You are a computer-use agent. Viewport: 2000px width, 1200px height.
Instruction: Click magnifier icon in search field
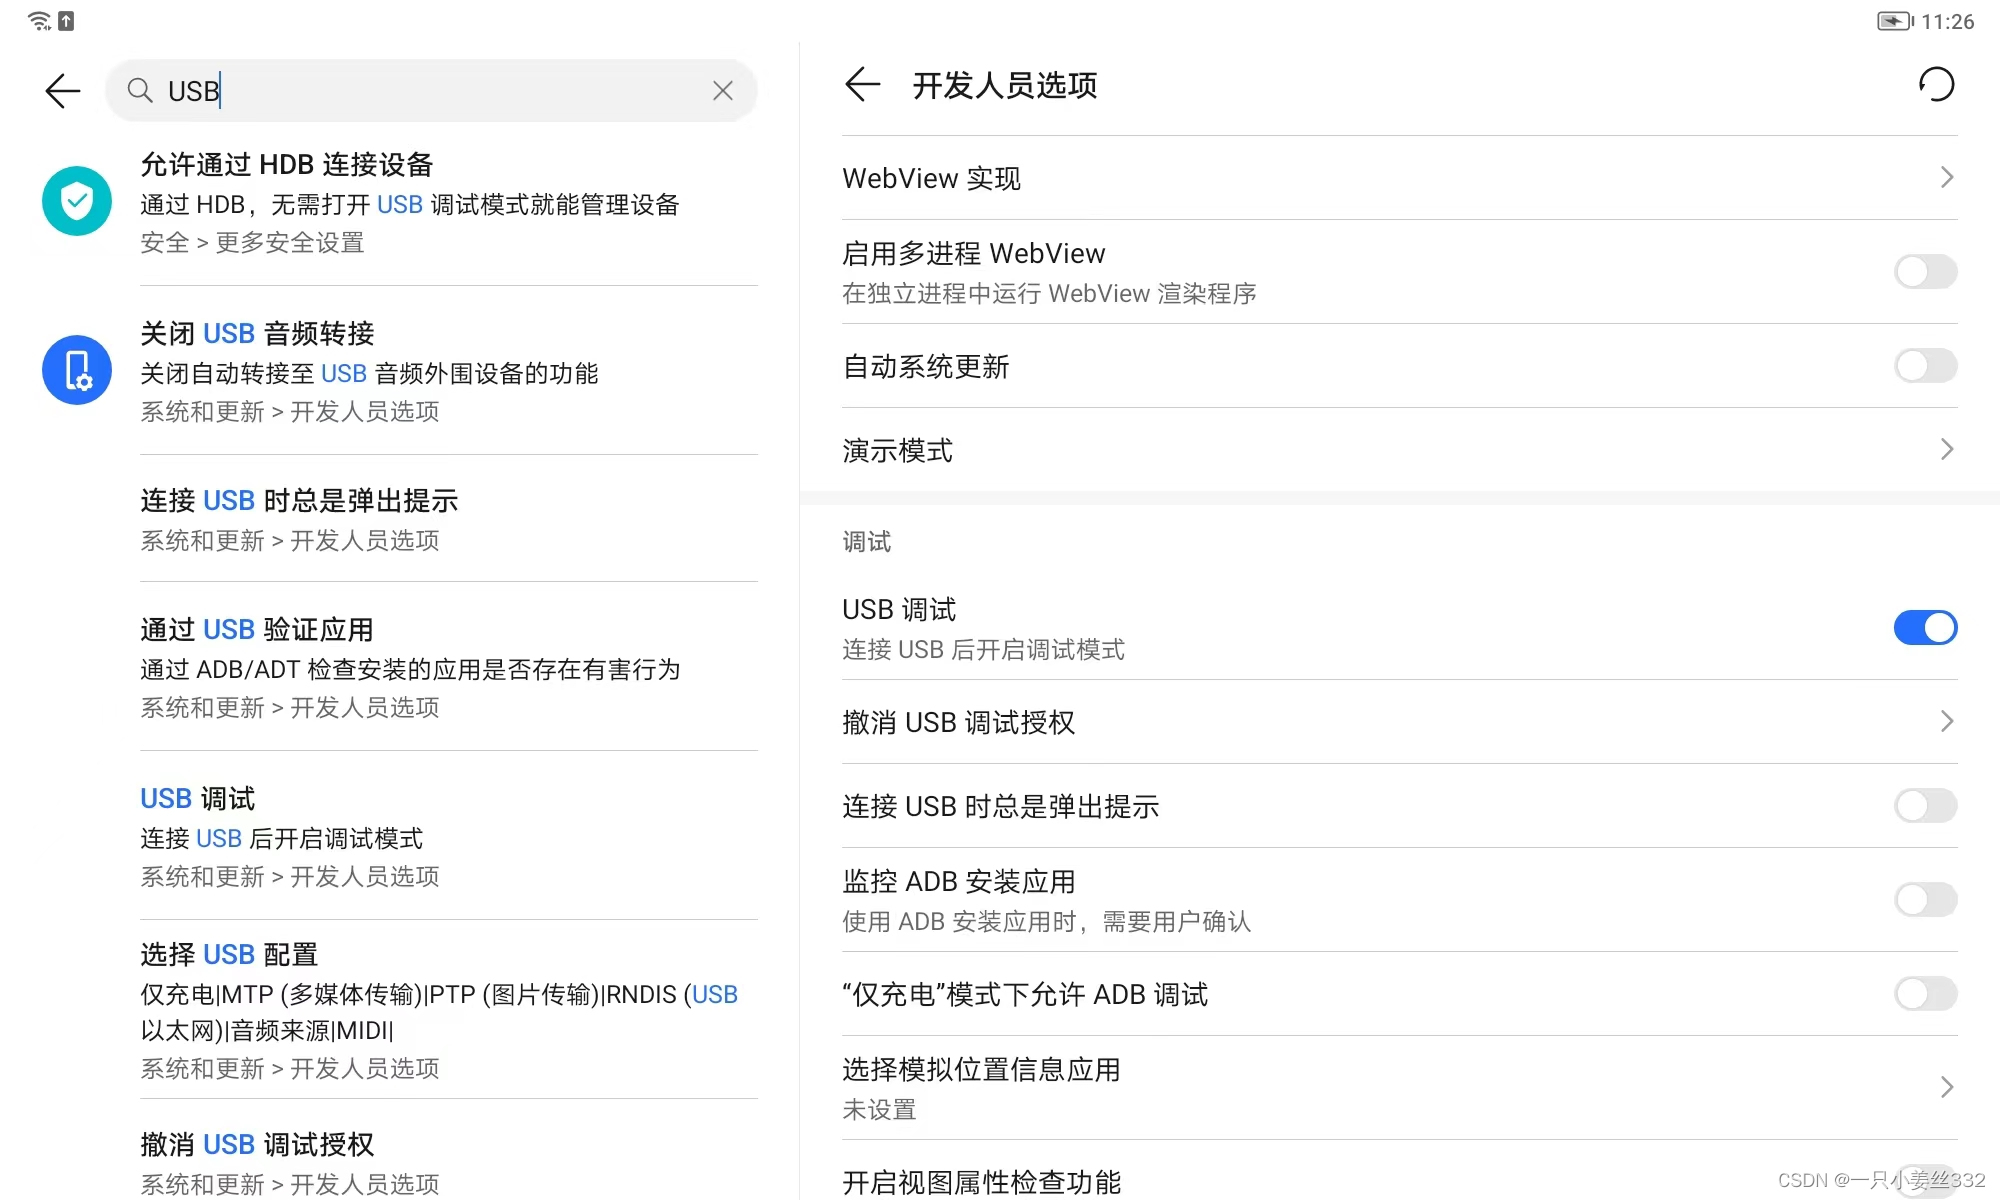coord(140,91)
